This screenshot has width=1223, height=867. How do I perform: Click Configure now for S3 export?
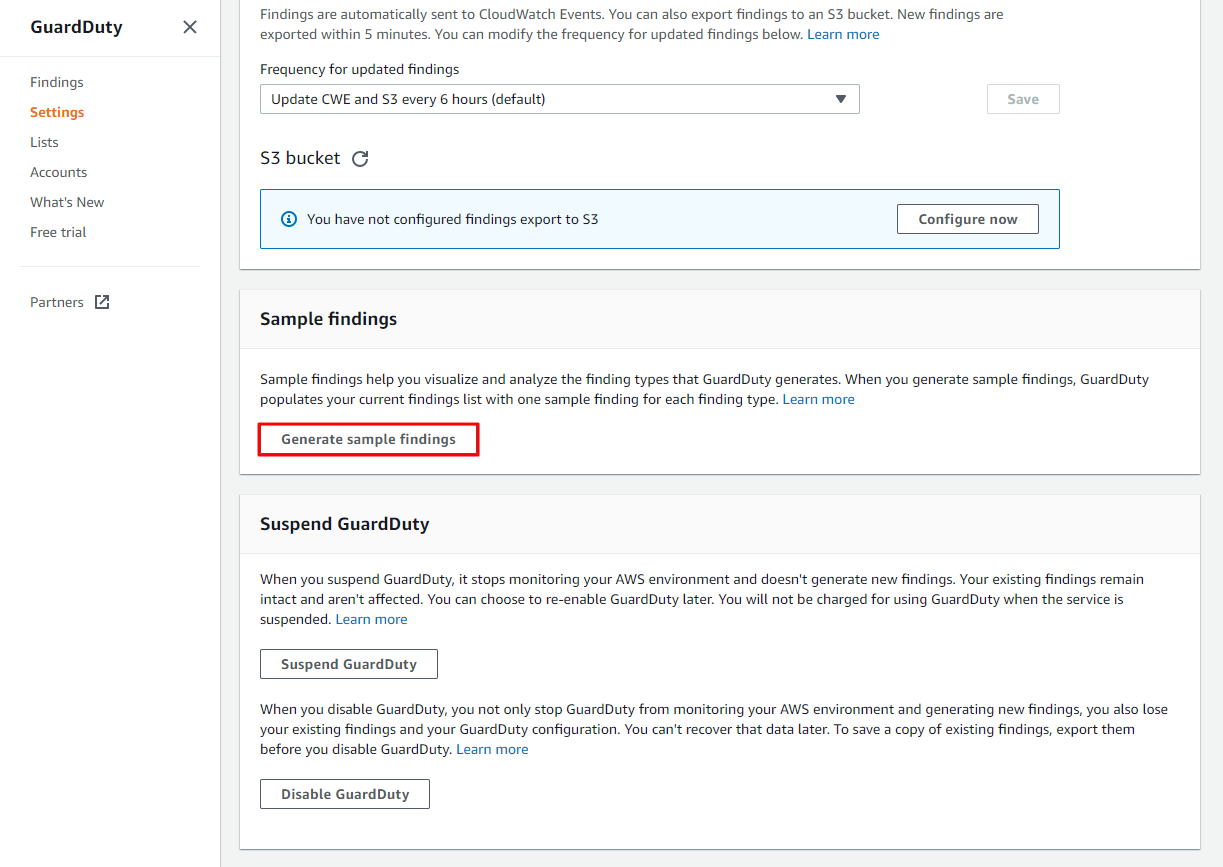click(x=967, y=219)
